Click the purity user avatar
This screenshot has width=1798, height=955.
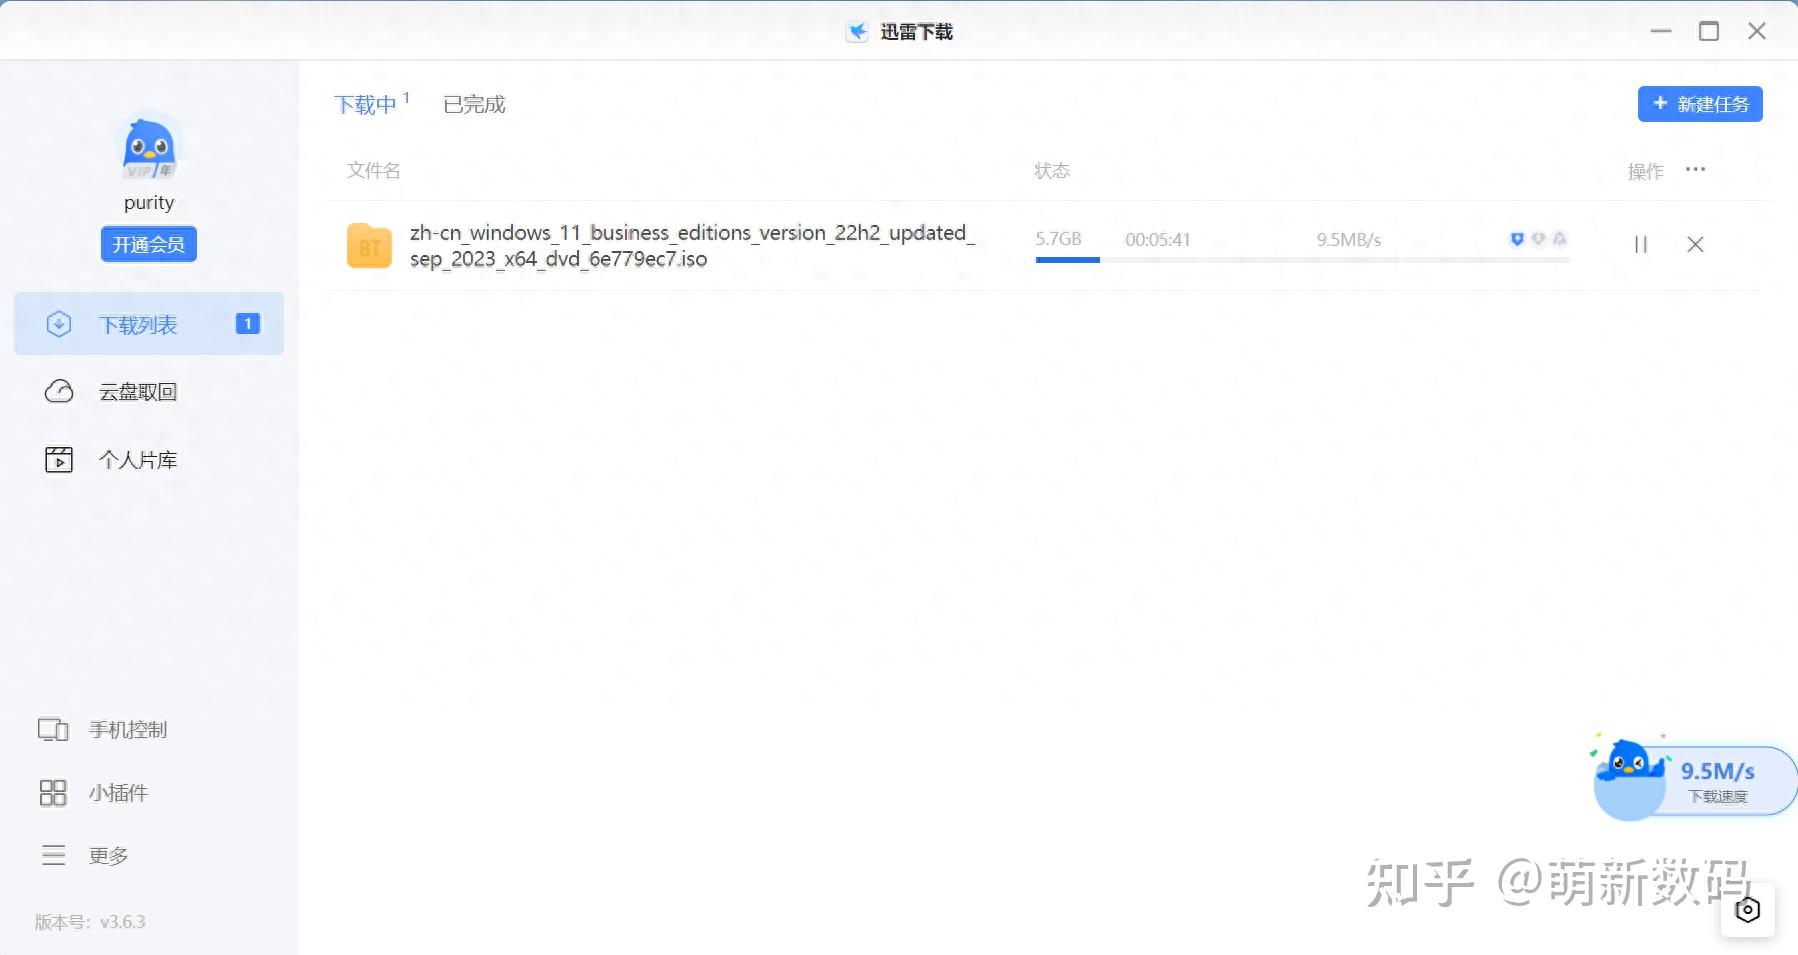(148, 148)
